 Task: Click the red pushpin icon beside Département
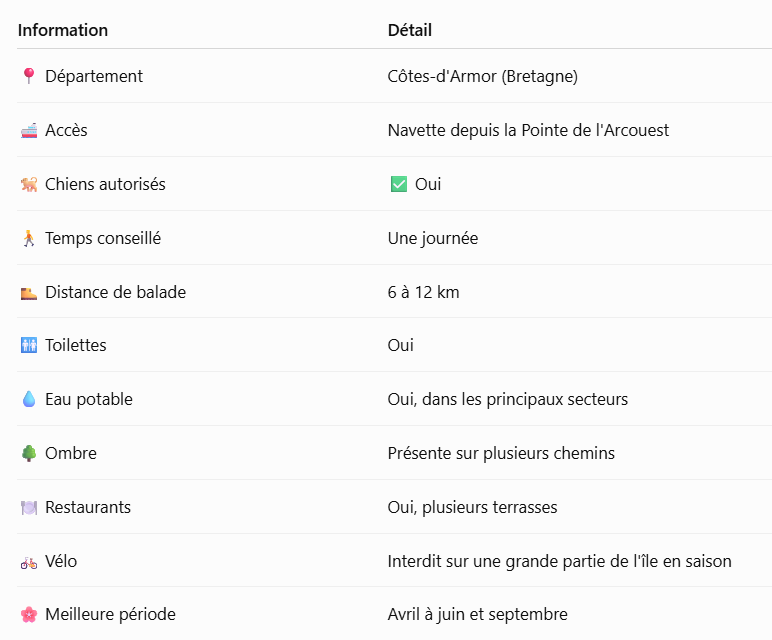pyautogui.click(x=29, y=76)
